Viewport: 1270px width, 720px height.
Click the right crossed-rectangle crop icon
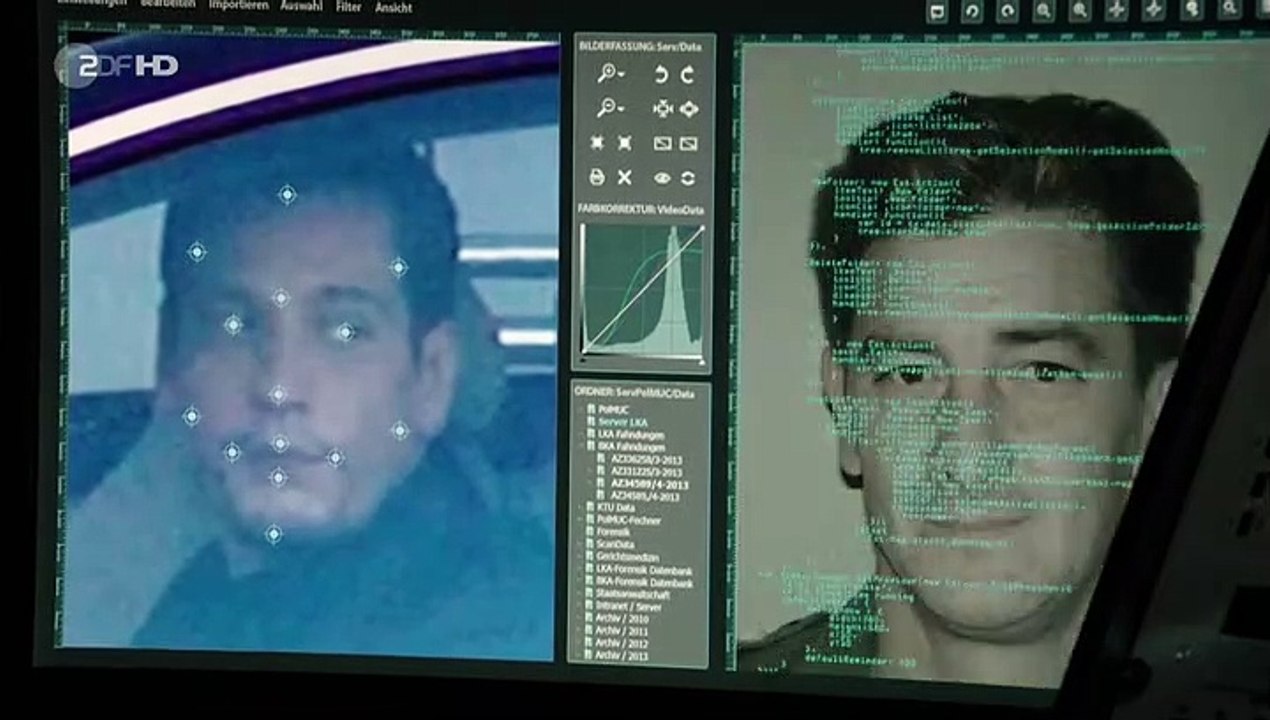tap(688, 143)
